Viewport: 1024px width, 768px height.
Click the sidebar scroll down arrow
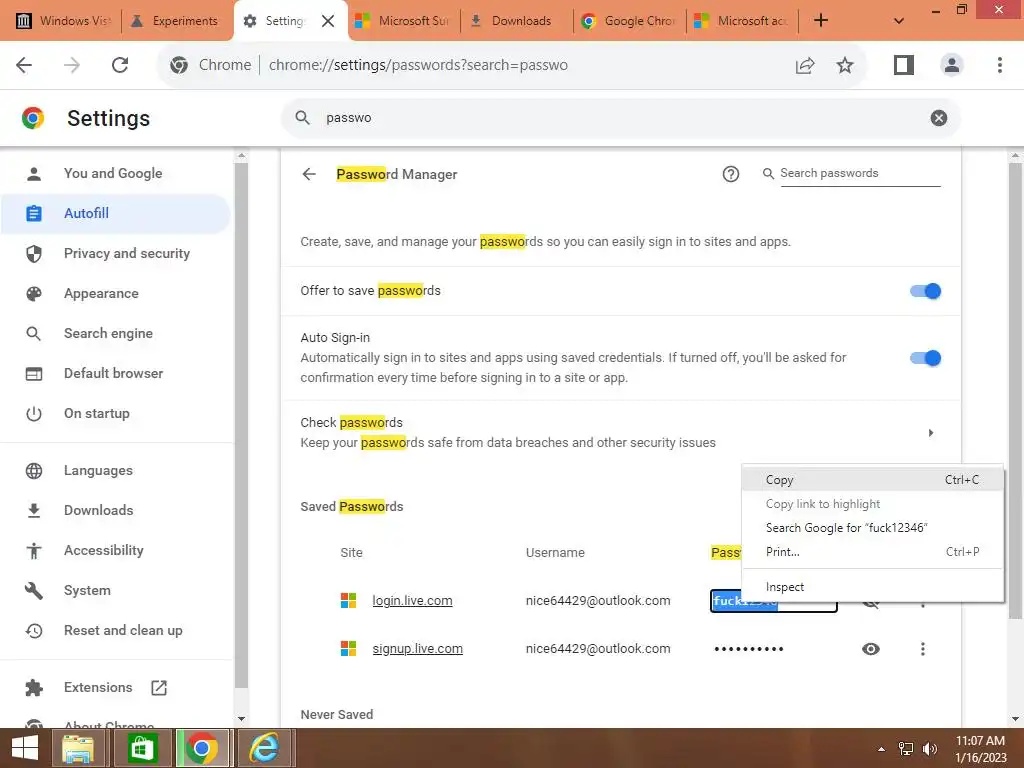241,718
